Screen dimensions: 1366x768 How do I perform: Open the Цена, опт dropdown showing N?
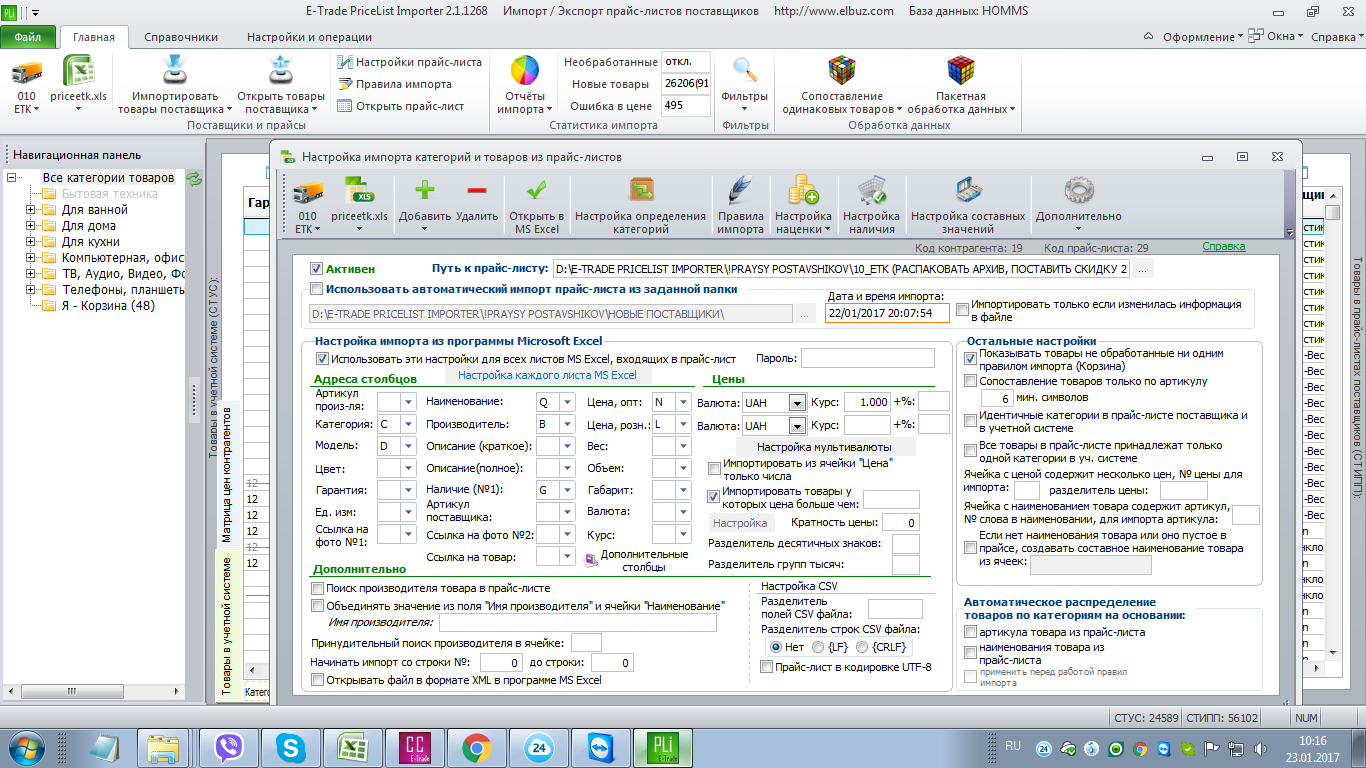(x=683, y=402)
